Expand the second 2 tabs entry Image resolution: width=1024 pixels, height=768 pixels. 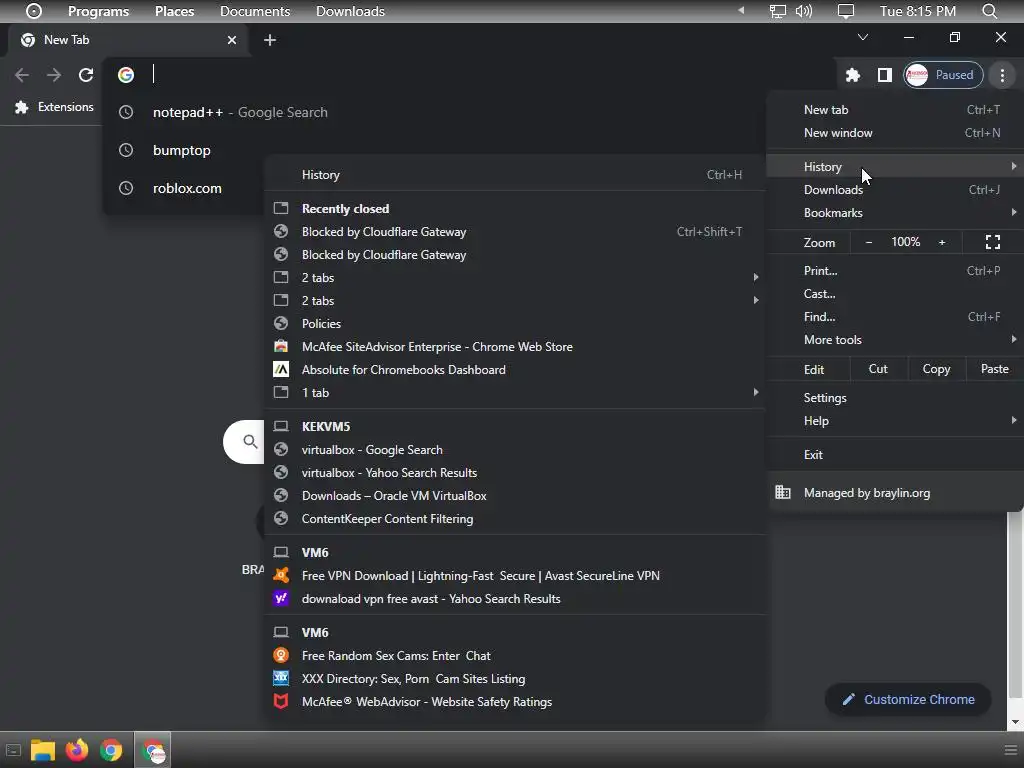click(515, 300)
